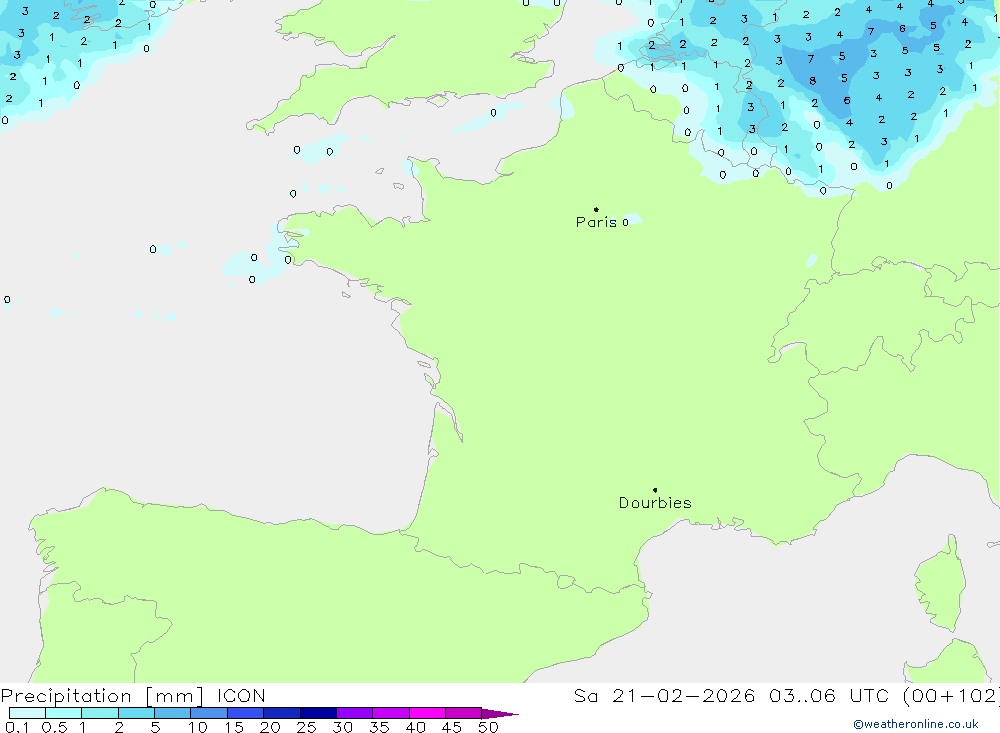
Task: Click the Dourbies city label
Action: (x=655, y=503)
